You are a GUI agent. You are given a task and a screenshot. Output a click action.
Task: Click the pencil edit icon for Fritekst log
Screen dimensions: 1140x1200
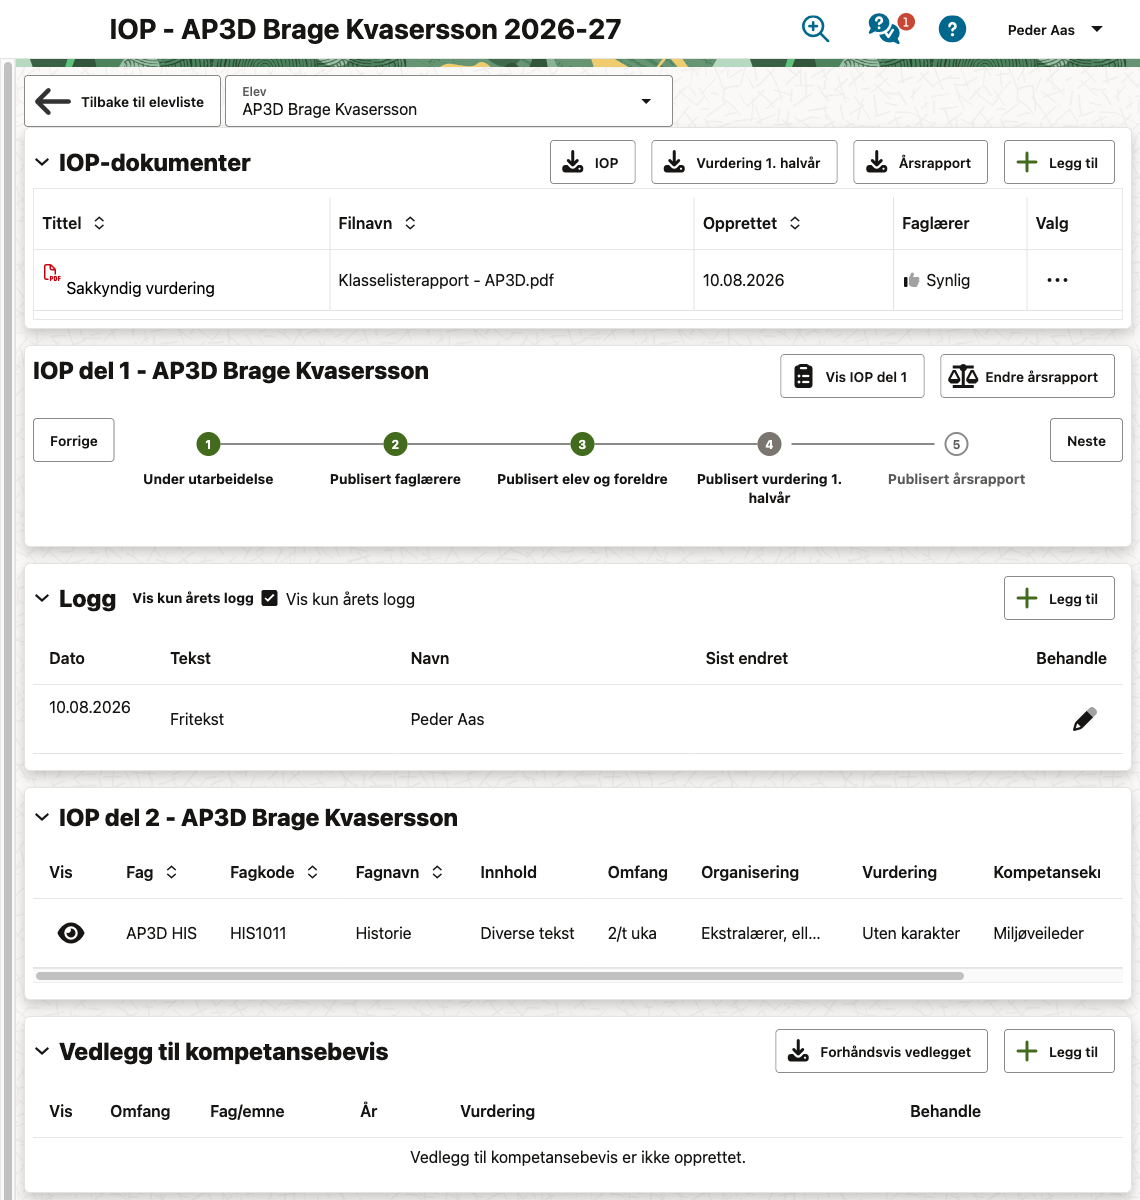point(1084,719)
